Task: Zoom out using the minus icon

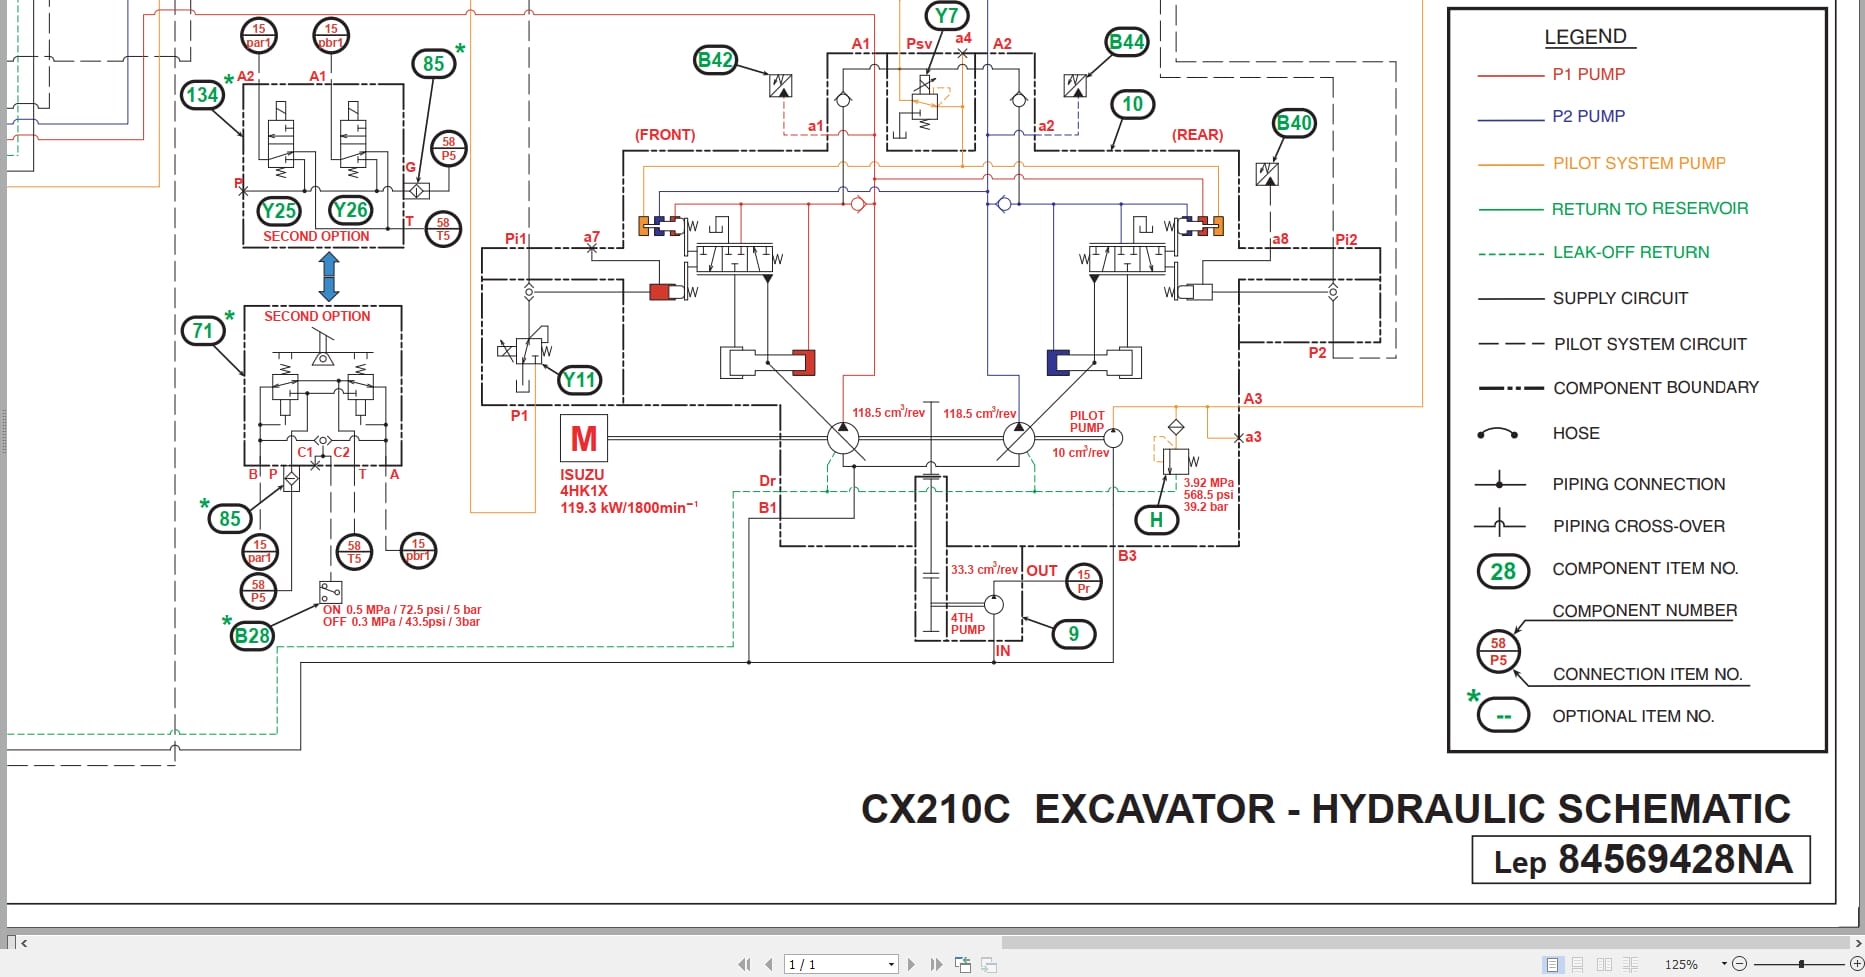Action: tap(1738, 964)
